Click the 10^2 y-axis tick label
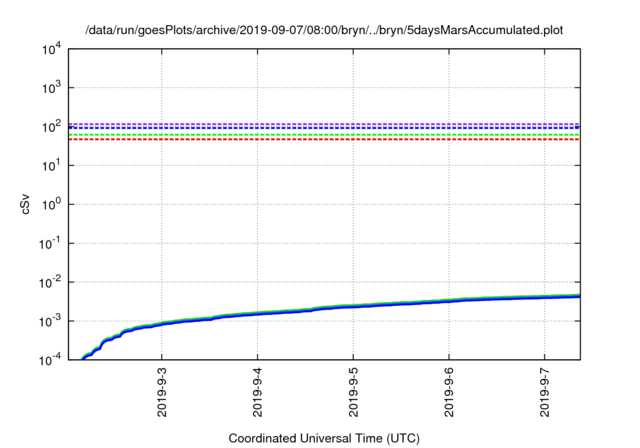The width and height of the screenshot is (640, 448). (52, 127)
